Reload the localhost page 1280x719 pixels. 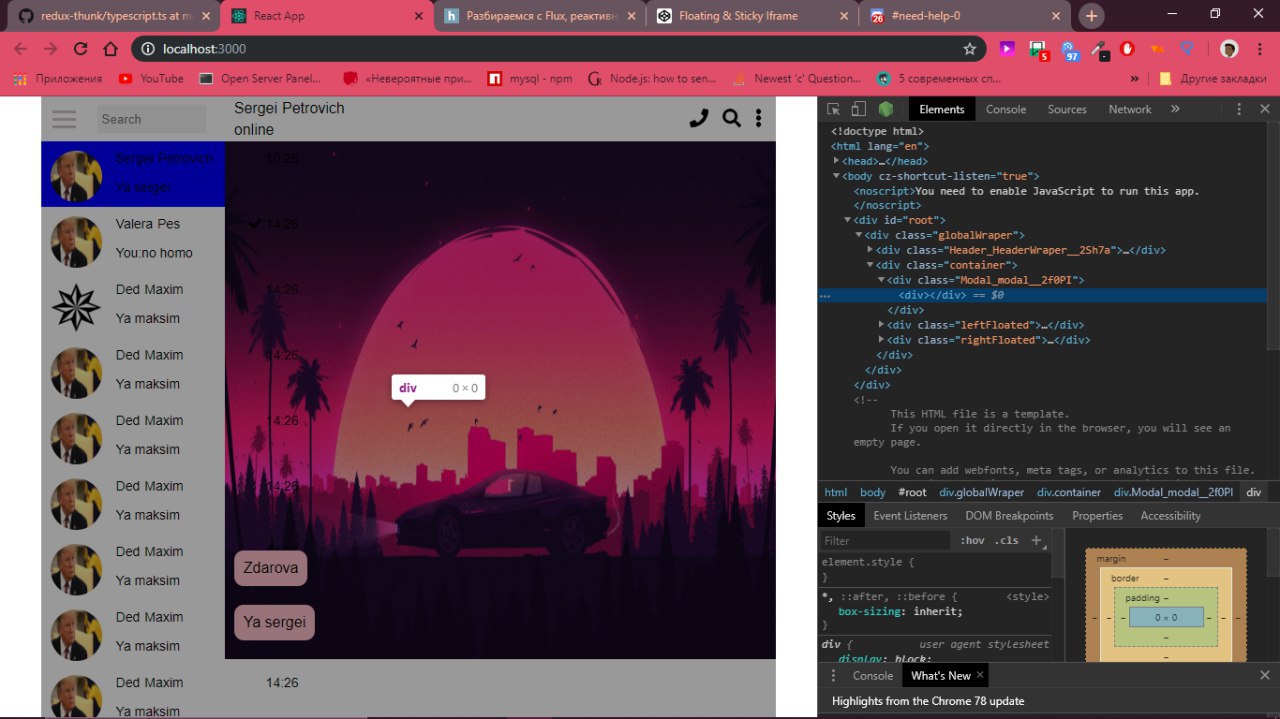tap(81, 49)
